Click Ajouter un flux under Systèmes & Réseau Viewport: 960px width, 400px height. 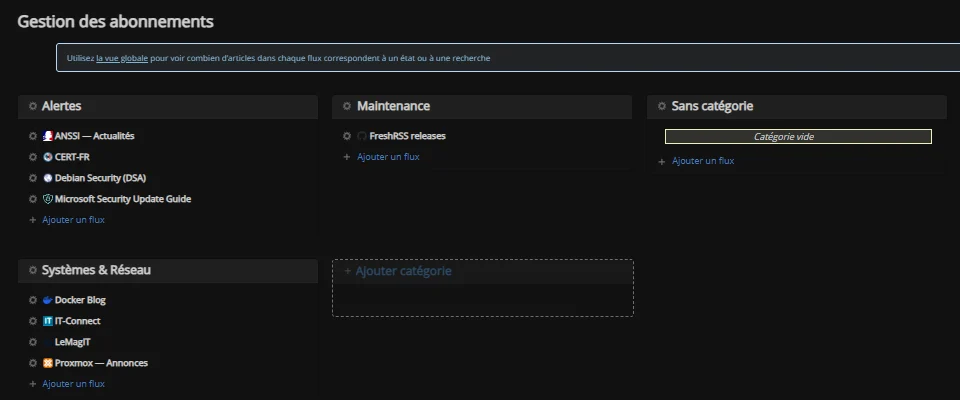[x=73, y=383]
